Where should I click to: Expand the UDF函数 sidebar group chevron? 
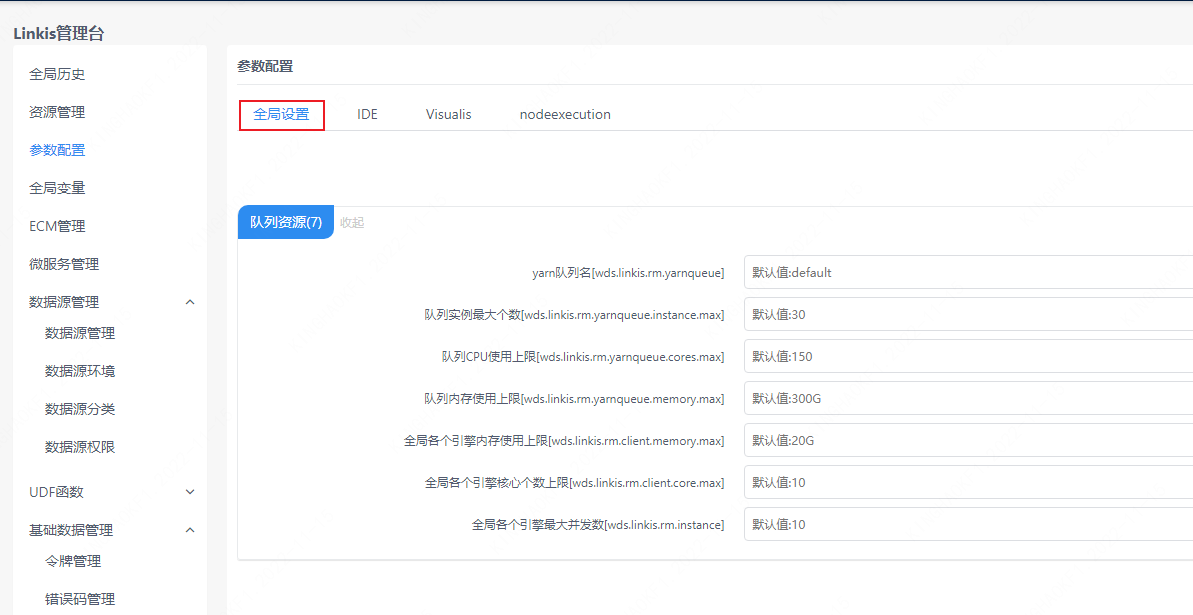pos(190,492)
